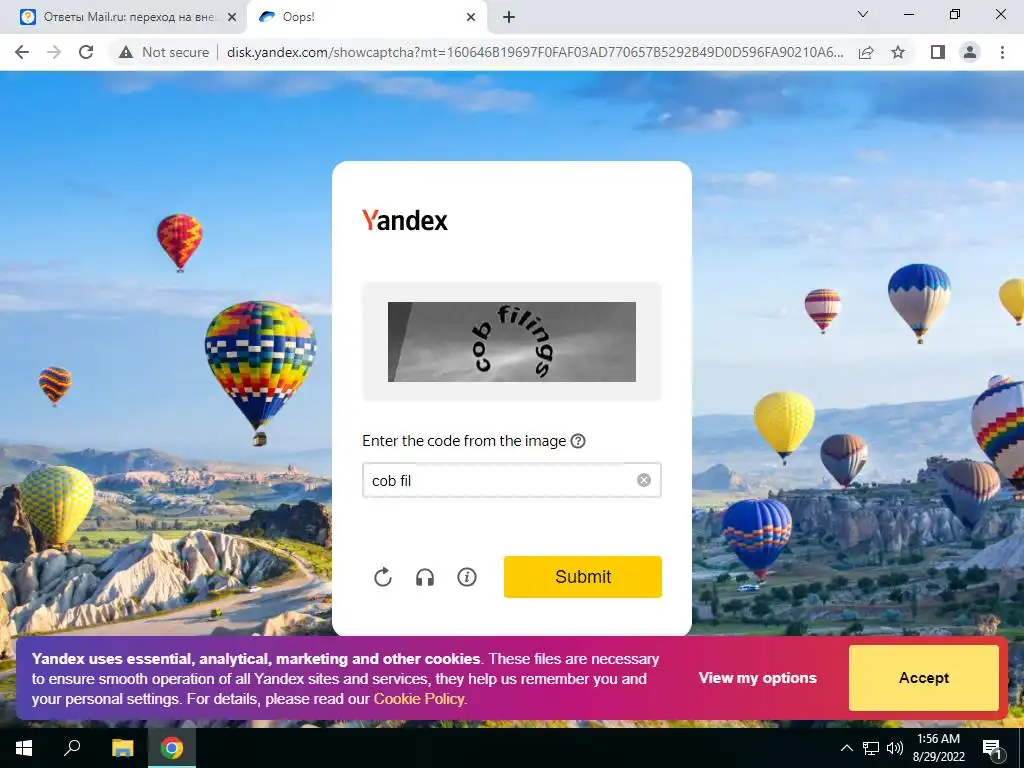The width and height of the screenshot is (1024, 768).
Task: Click View my options for cookies
Action: point(758,678)
